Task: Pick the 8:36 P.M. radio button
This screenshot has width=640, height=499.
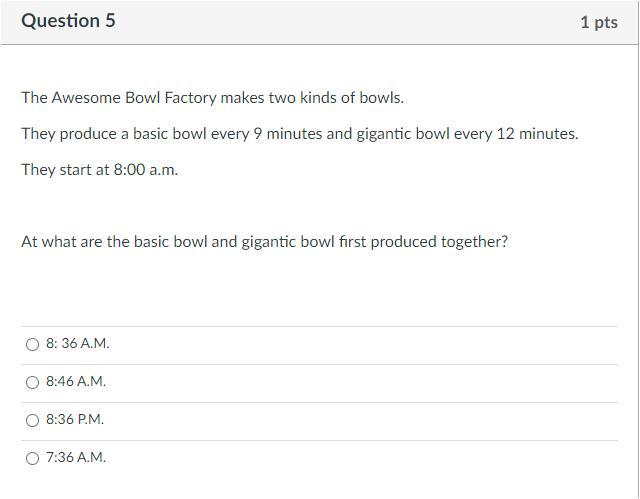Action: coord(33,420)
